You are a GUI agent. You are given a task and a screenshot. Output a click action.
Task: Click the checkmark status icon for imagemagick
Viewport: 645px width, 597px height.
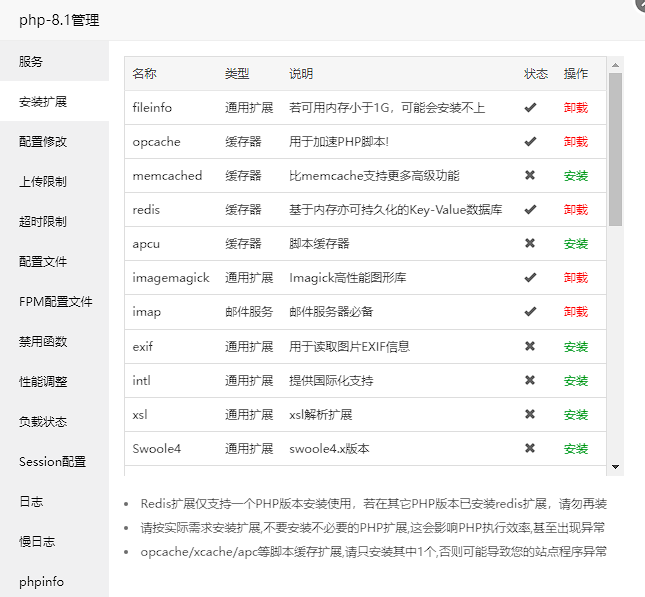pyautogui.click(x=530, y=277)
